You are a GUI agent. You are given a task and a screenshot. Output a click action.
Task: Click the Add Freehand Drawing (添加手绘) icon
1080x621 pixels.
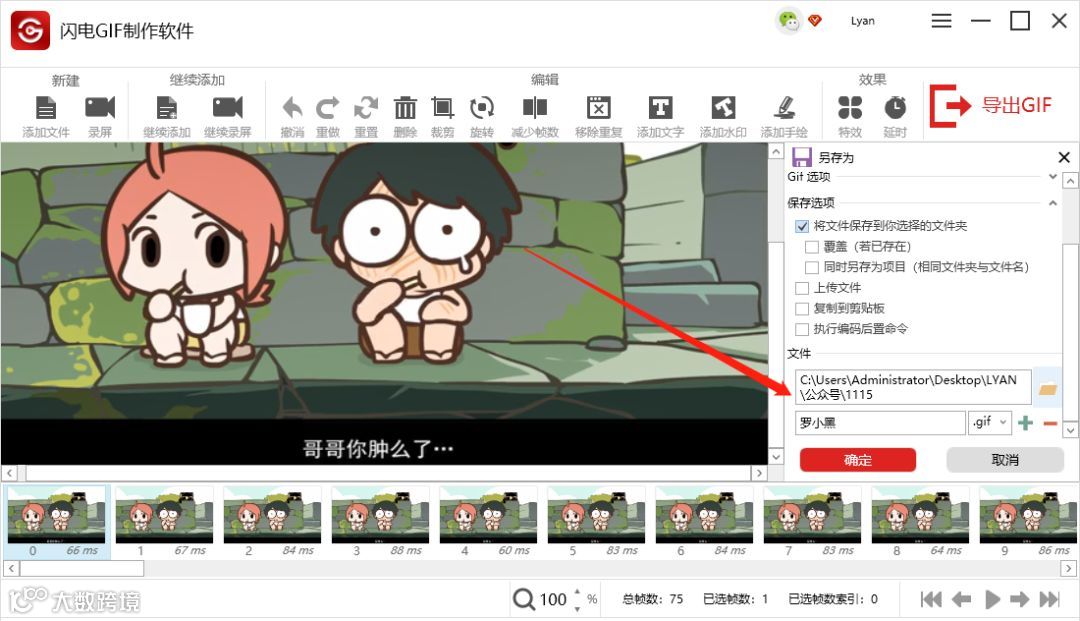pyautogui.click(x=784, y=108)
